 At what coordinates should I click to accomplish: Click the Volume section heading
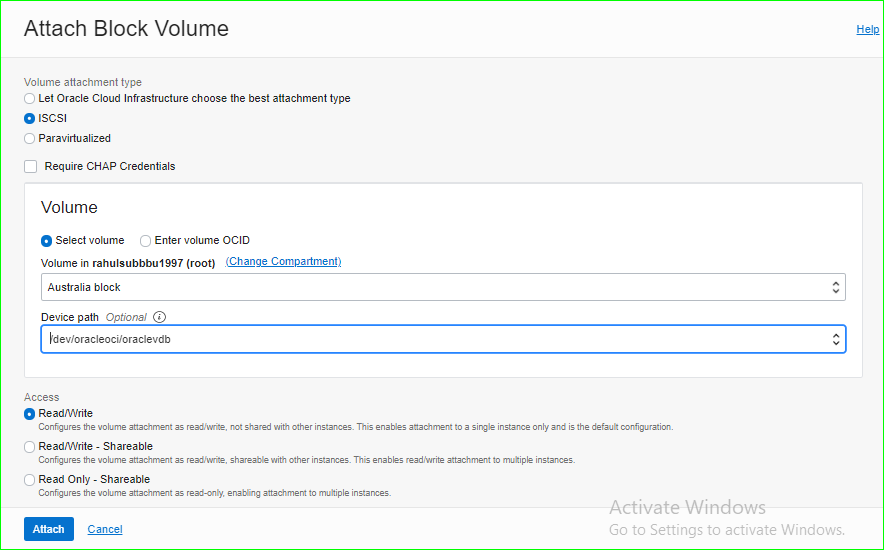(x=69, y=208)
